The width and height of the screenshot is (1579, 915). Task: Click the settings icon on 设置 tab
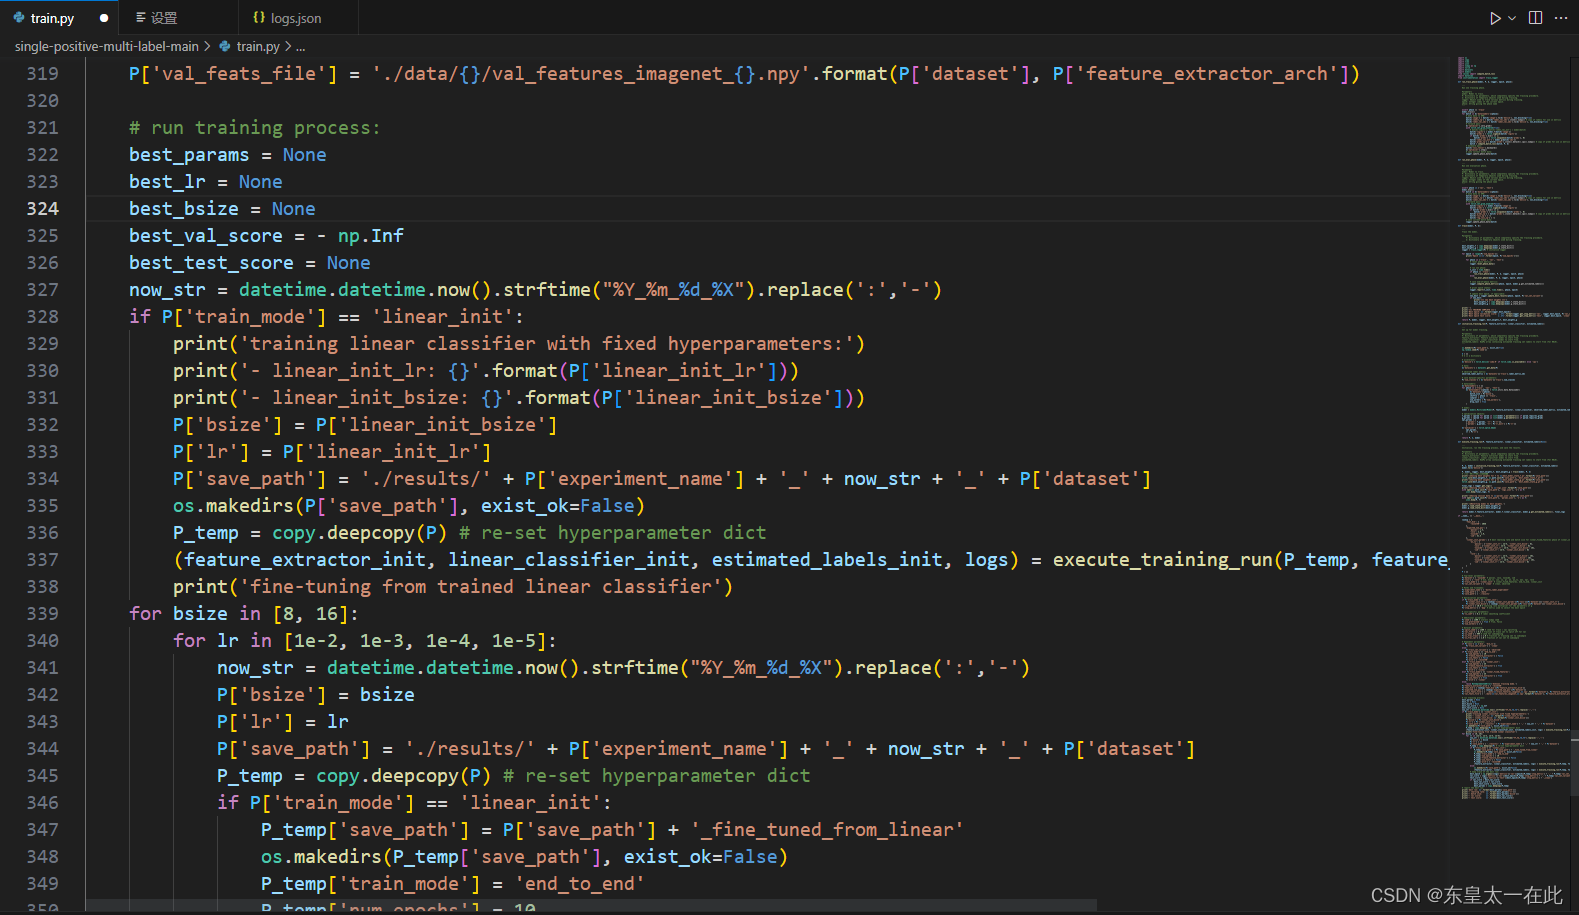click(x=141, y=18)
